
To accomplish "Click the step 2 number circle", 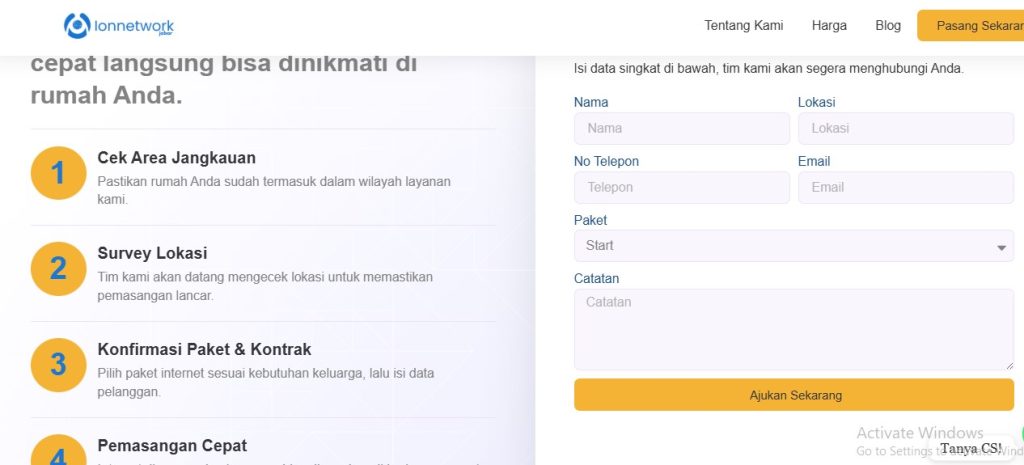I will click(x=58, y=269).
